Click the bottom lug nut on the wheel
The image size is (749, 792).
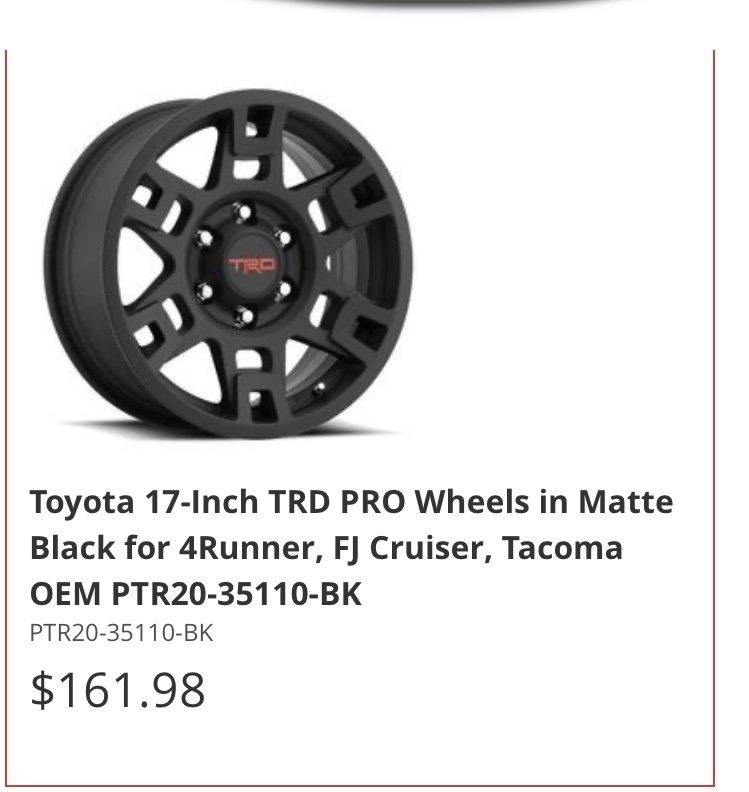(245, 317)
